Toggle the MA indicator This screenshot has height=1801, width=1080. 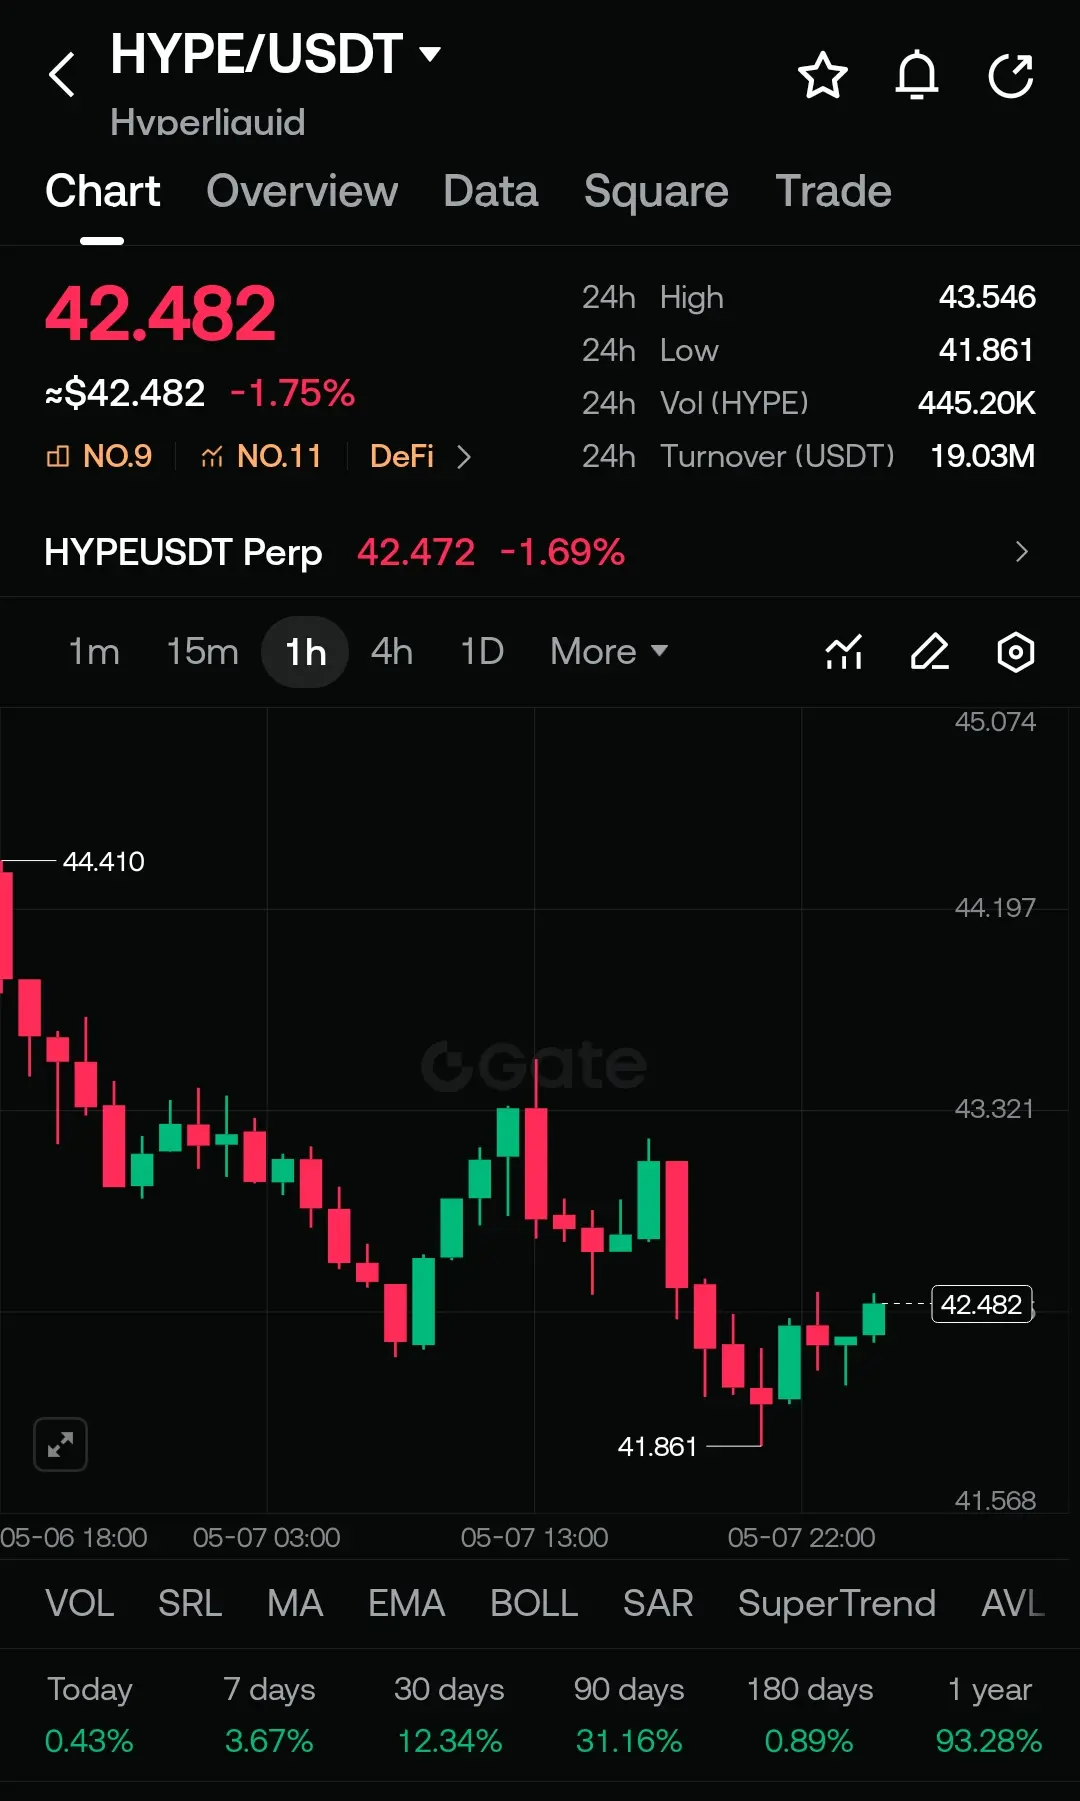[295, 1603]
